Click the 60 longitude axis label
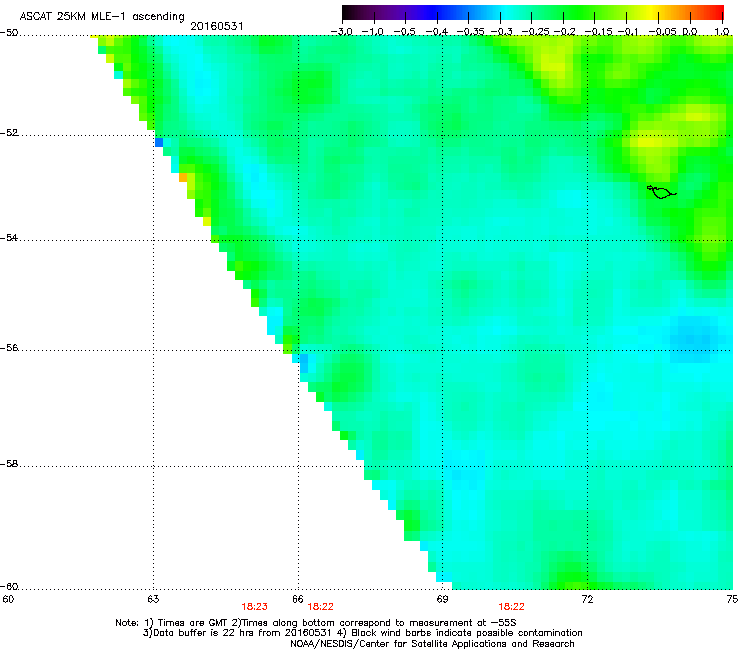This screenshot has width=740, height=650. click(x=8, y=599)
